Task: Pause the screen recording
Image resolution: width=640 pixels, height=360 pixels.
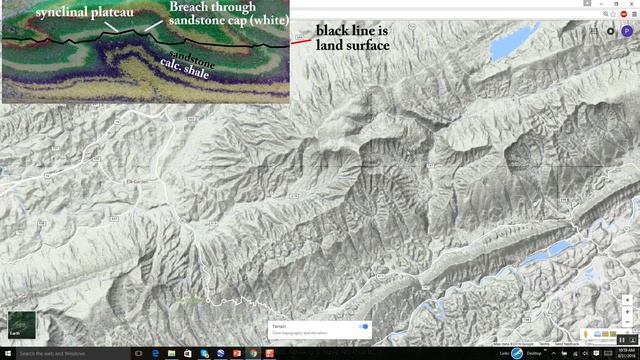Action: click(x=622, y=340)
